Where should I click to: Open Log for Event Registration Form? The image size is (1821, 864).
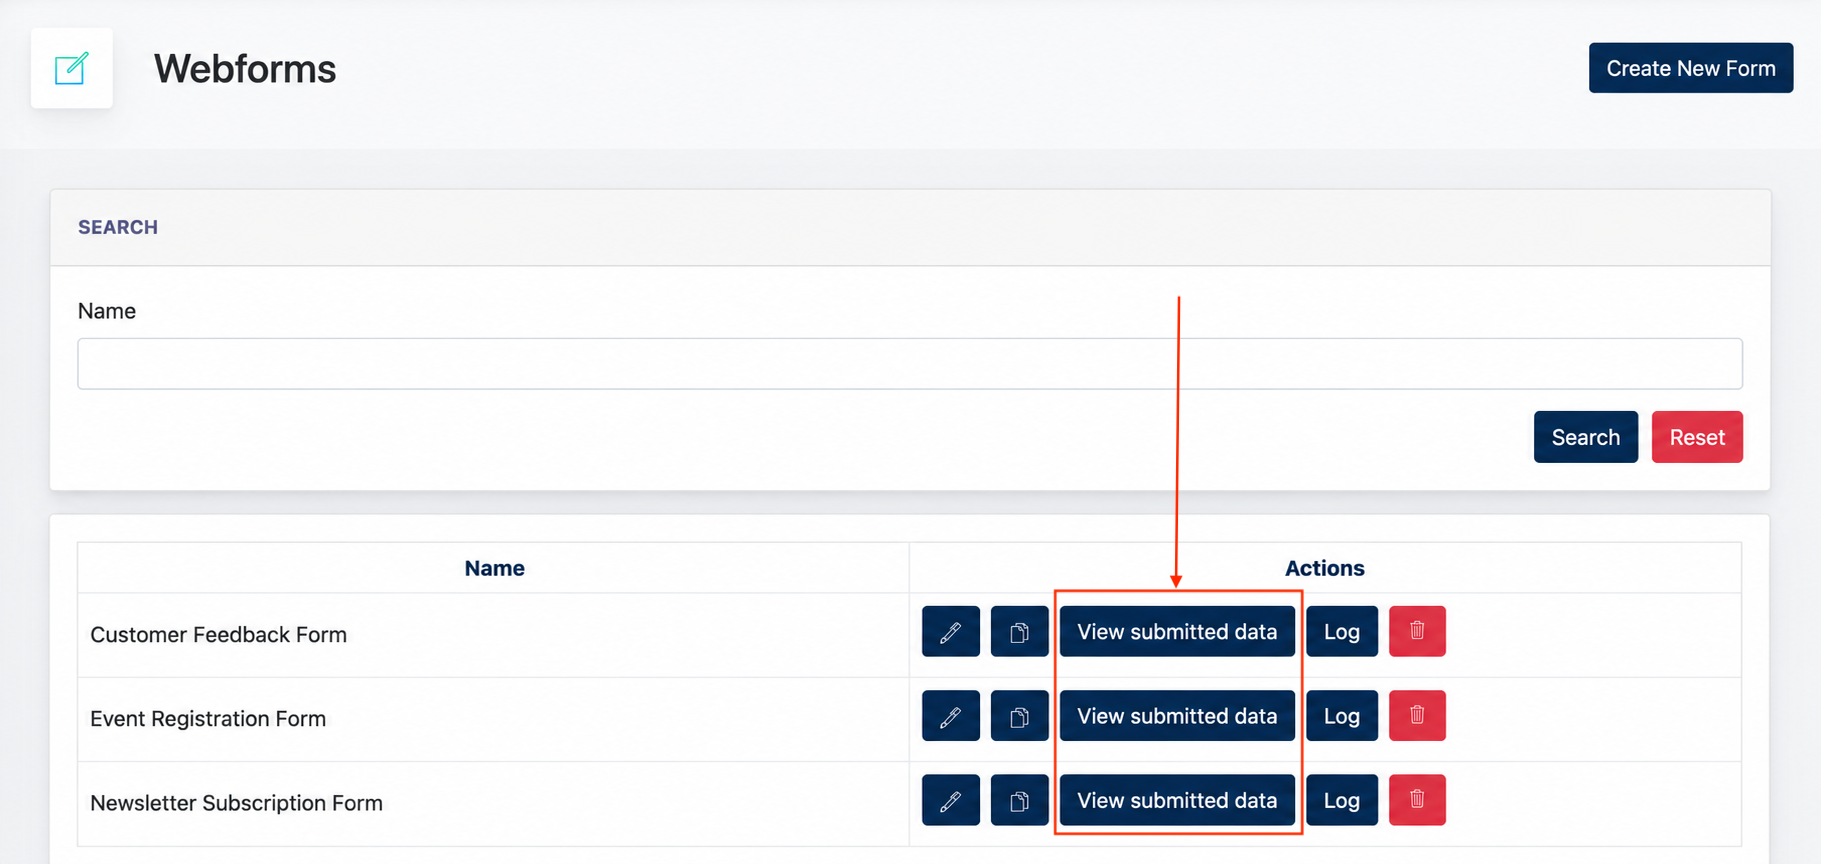tap(1342, 716)
